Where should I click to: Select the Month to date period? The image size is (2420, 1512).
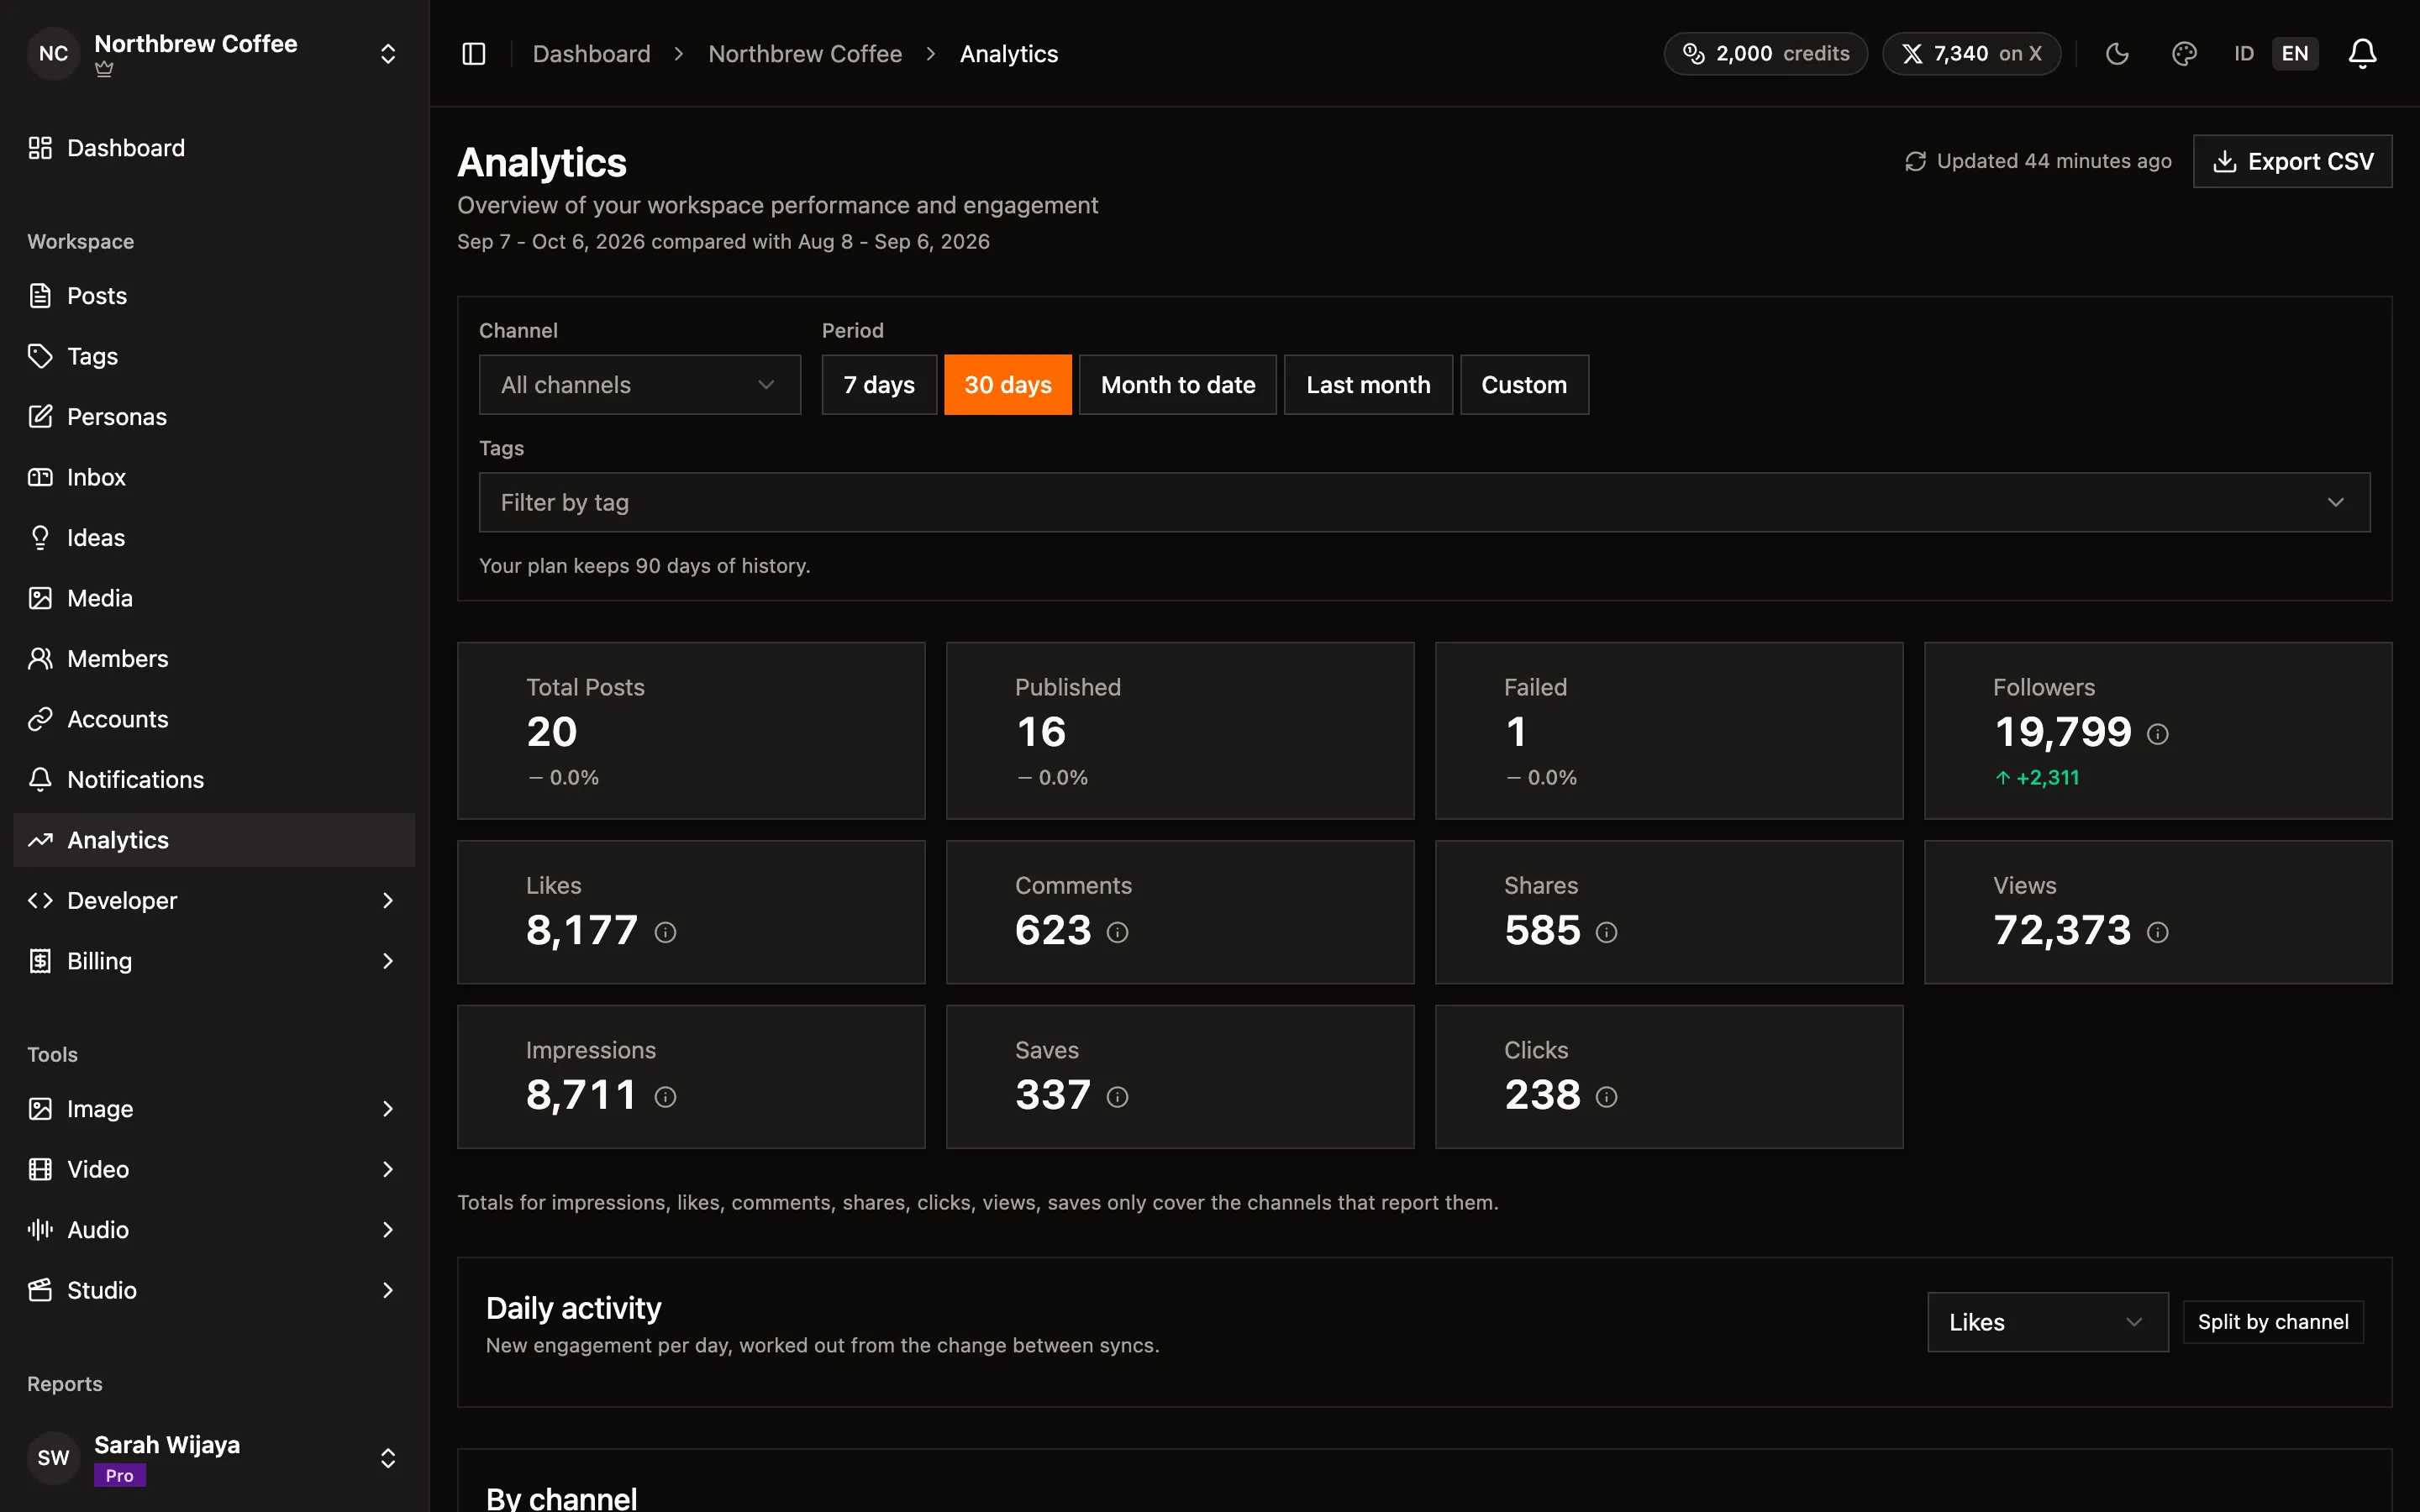pos(1177,385)
